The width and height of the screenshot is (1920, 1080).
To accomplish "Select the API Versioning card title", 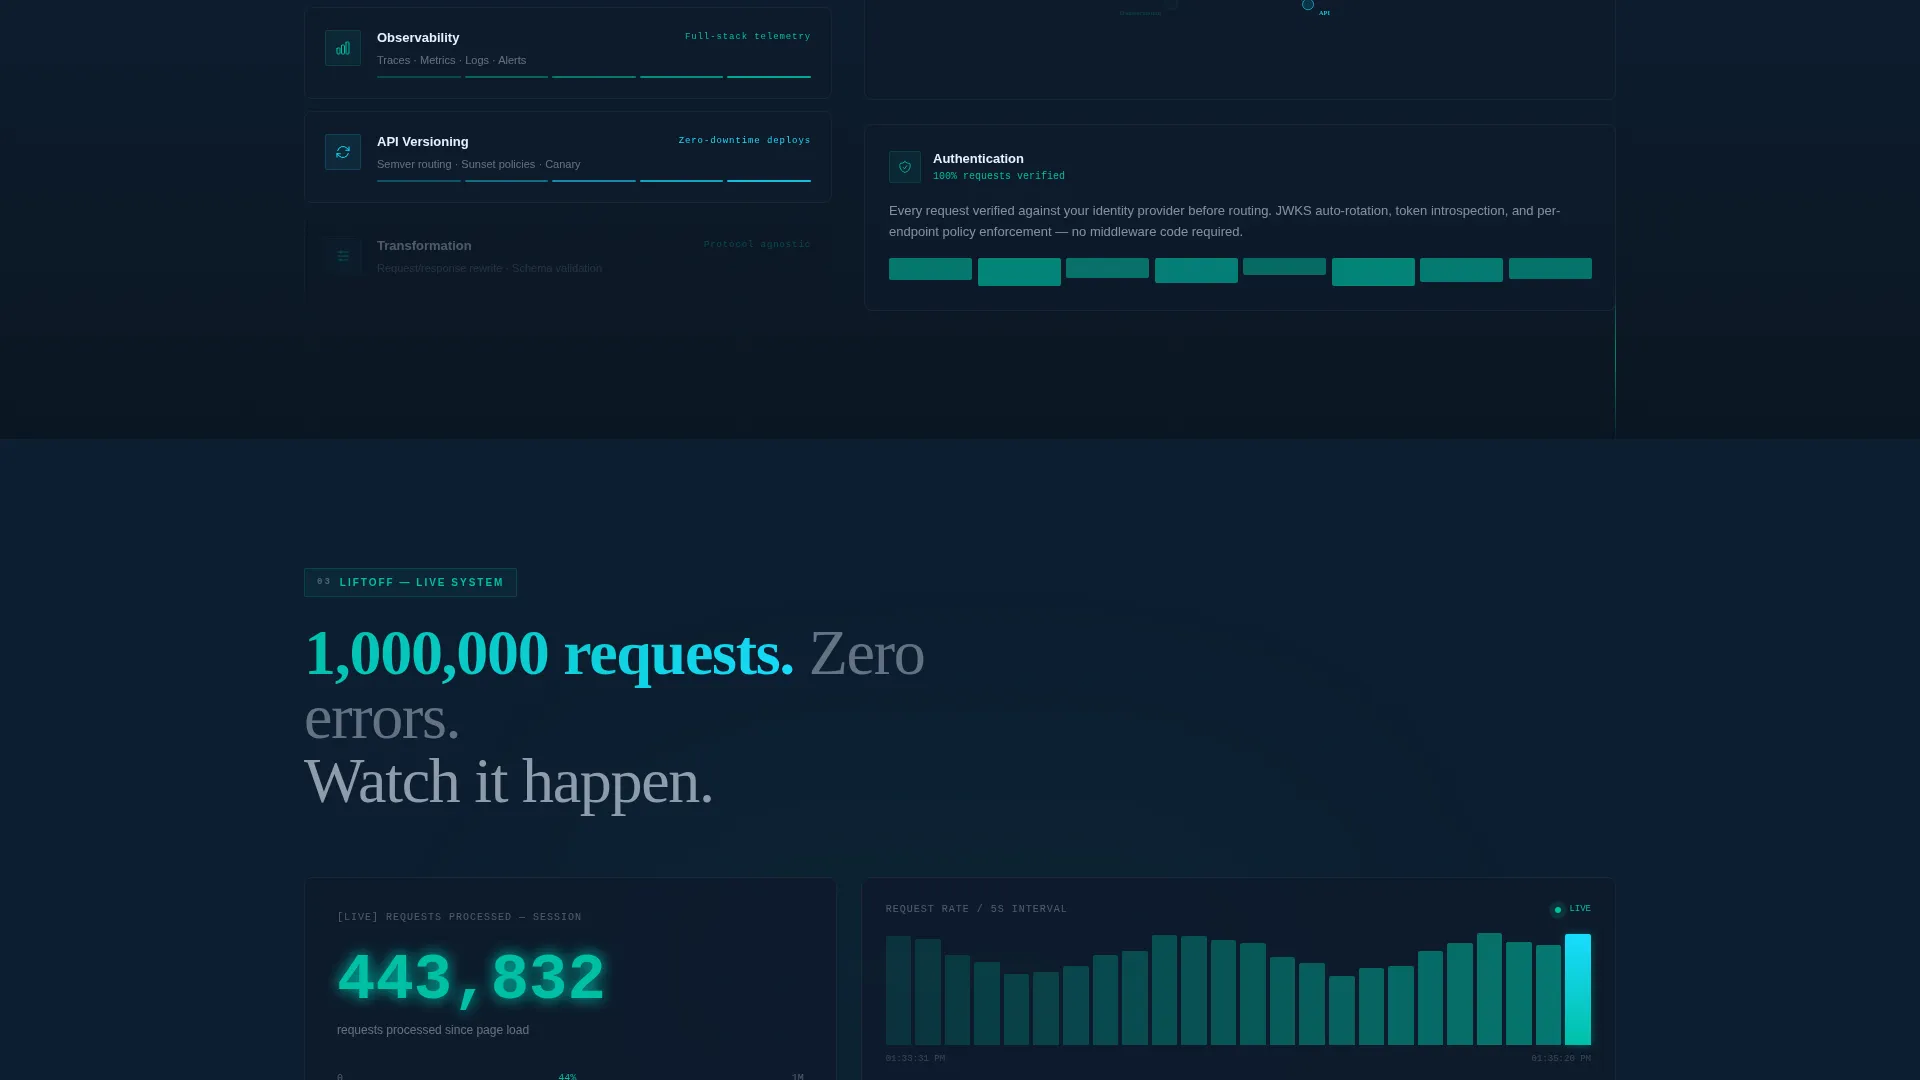I will click(423, 142).
